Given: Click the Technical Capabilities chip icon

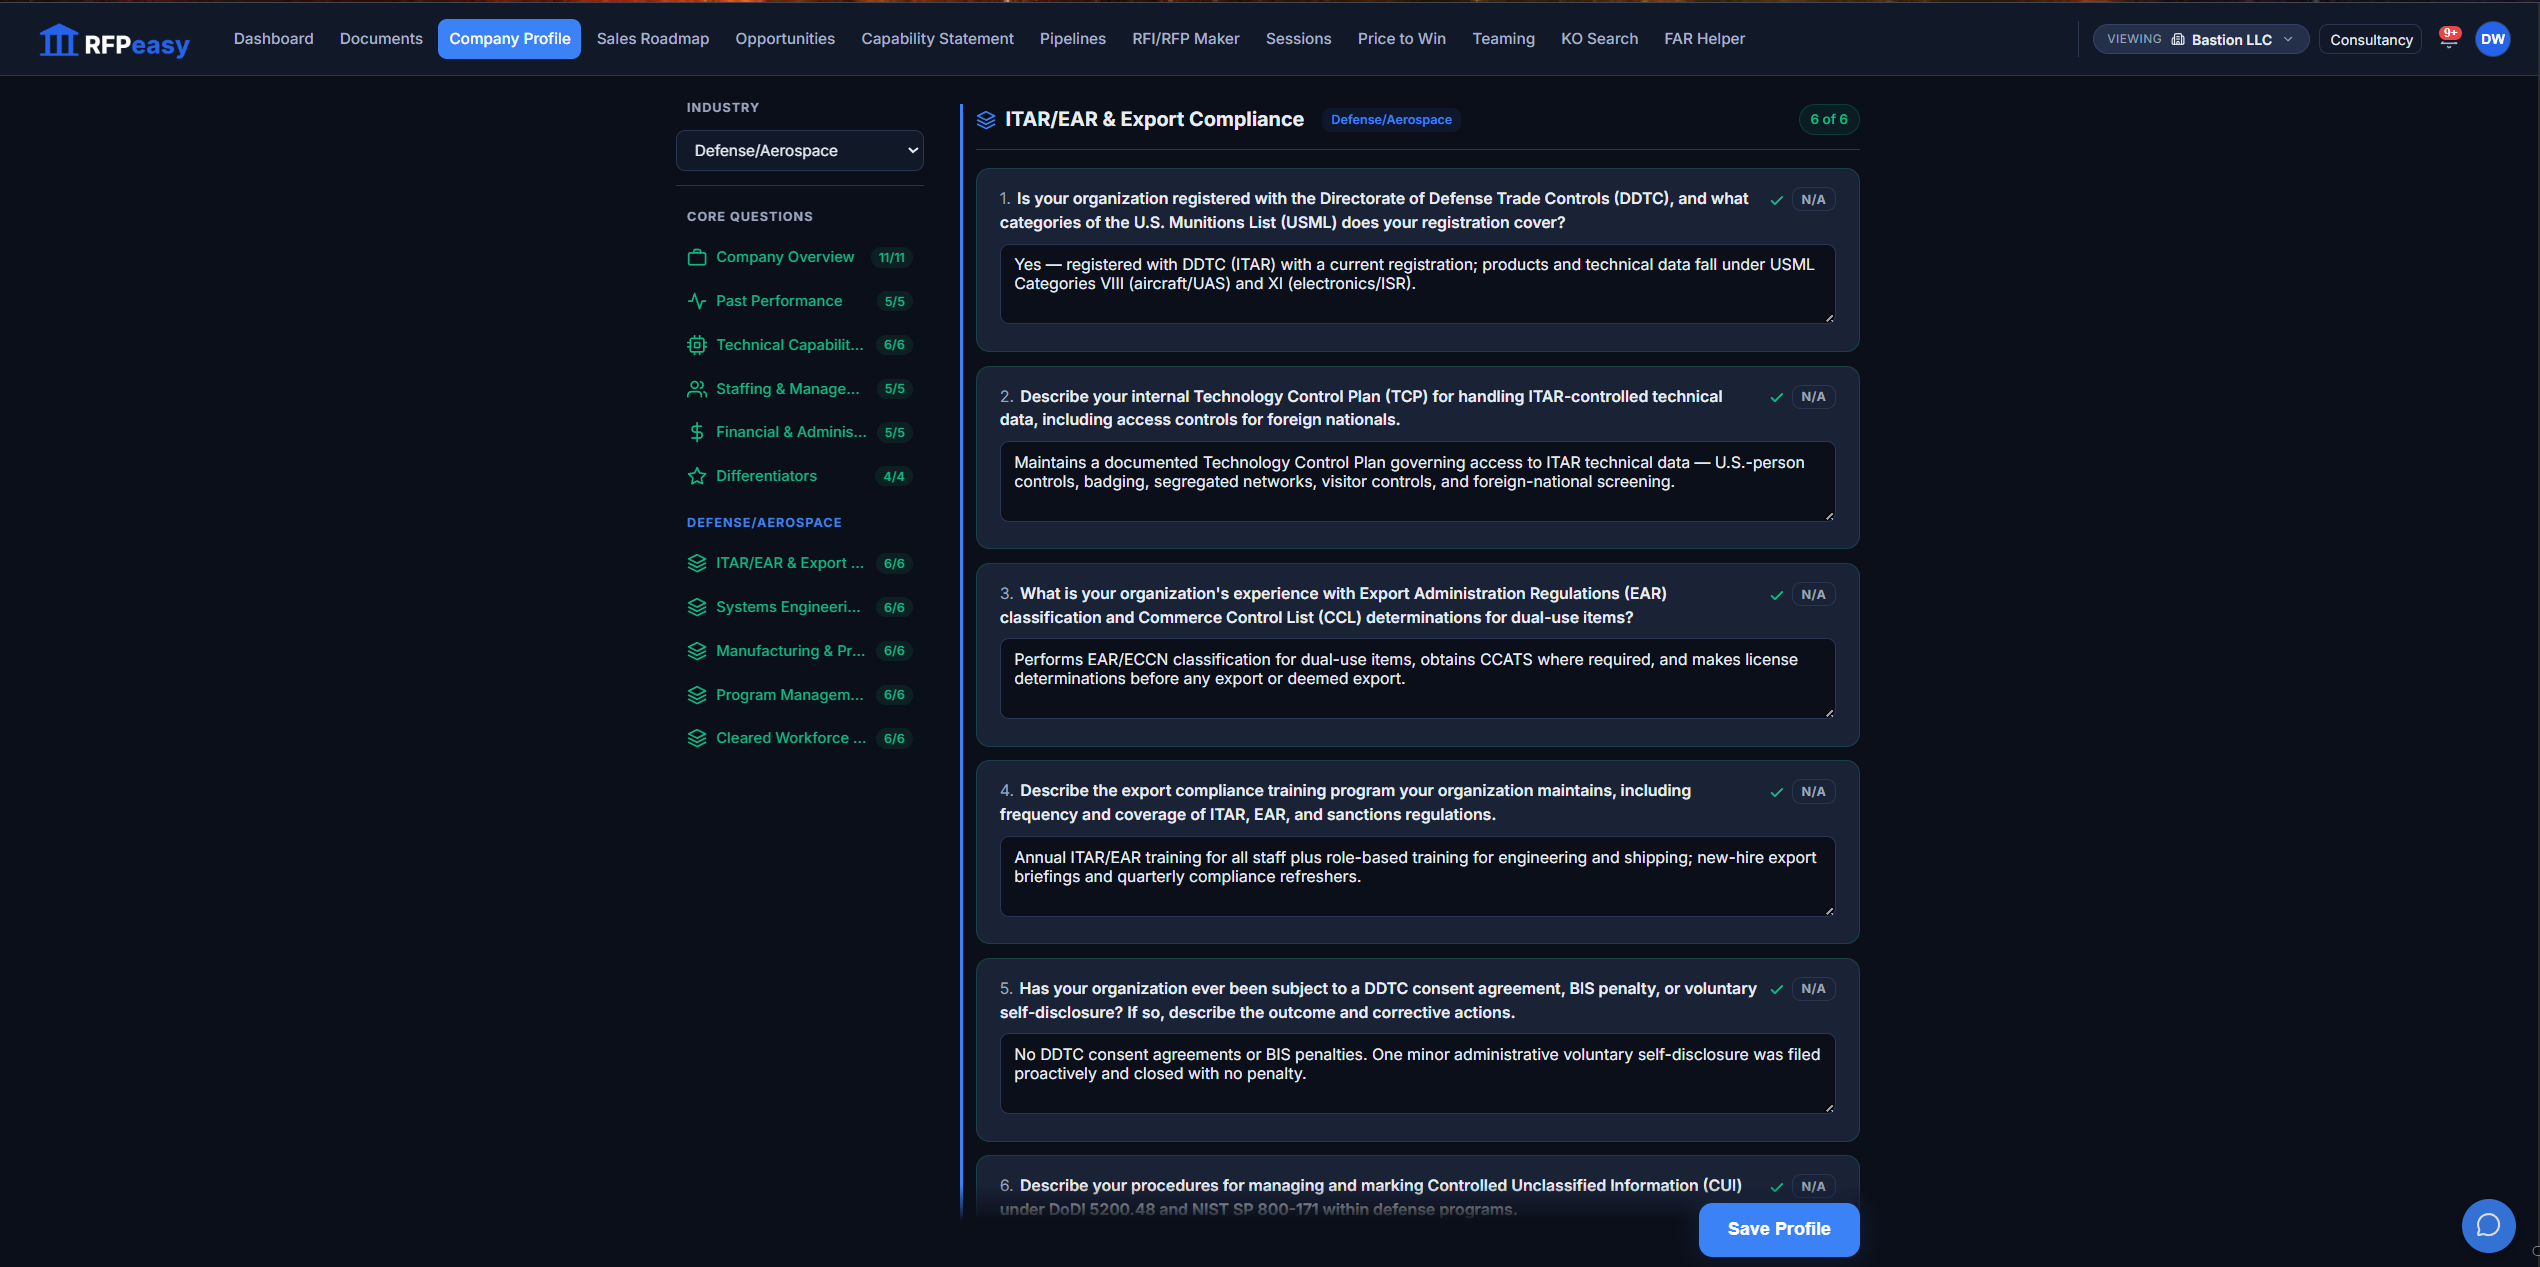Looking at the screenshot, I should [697, 345].
